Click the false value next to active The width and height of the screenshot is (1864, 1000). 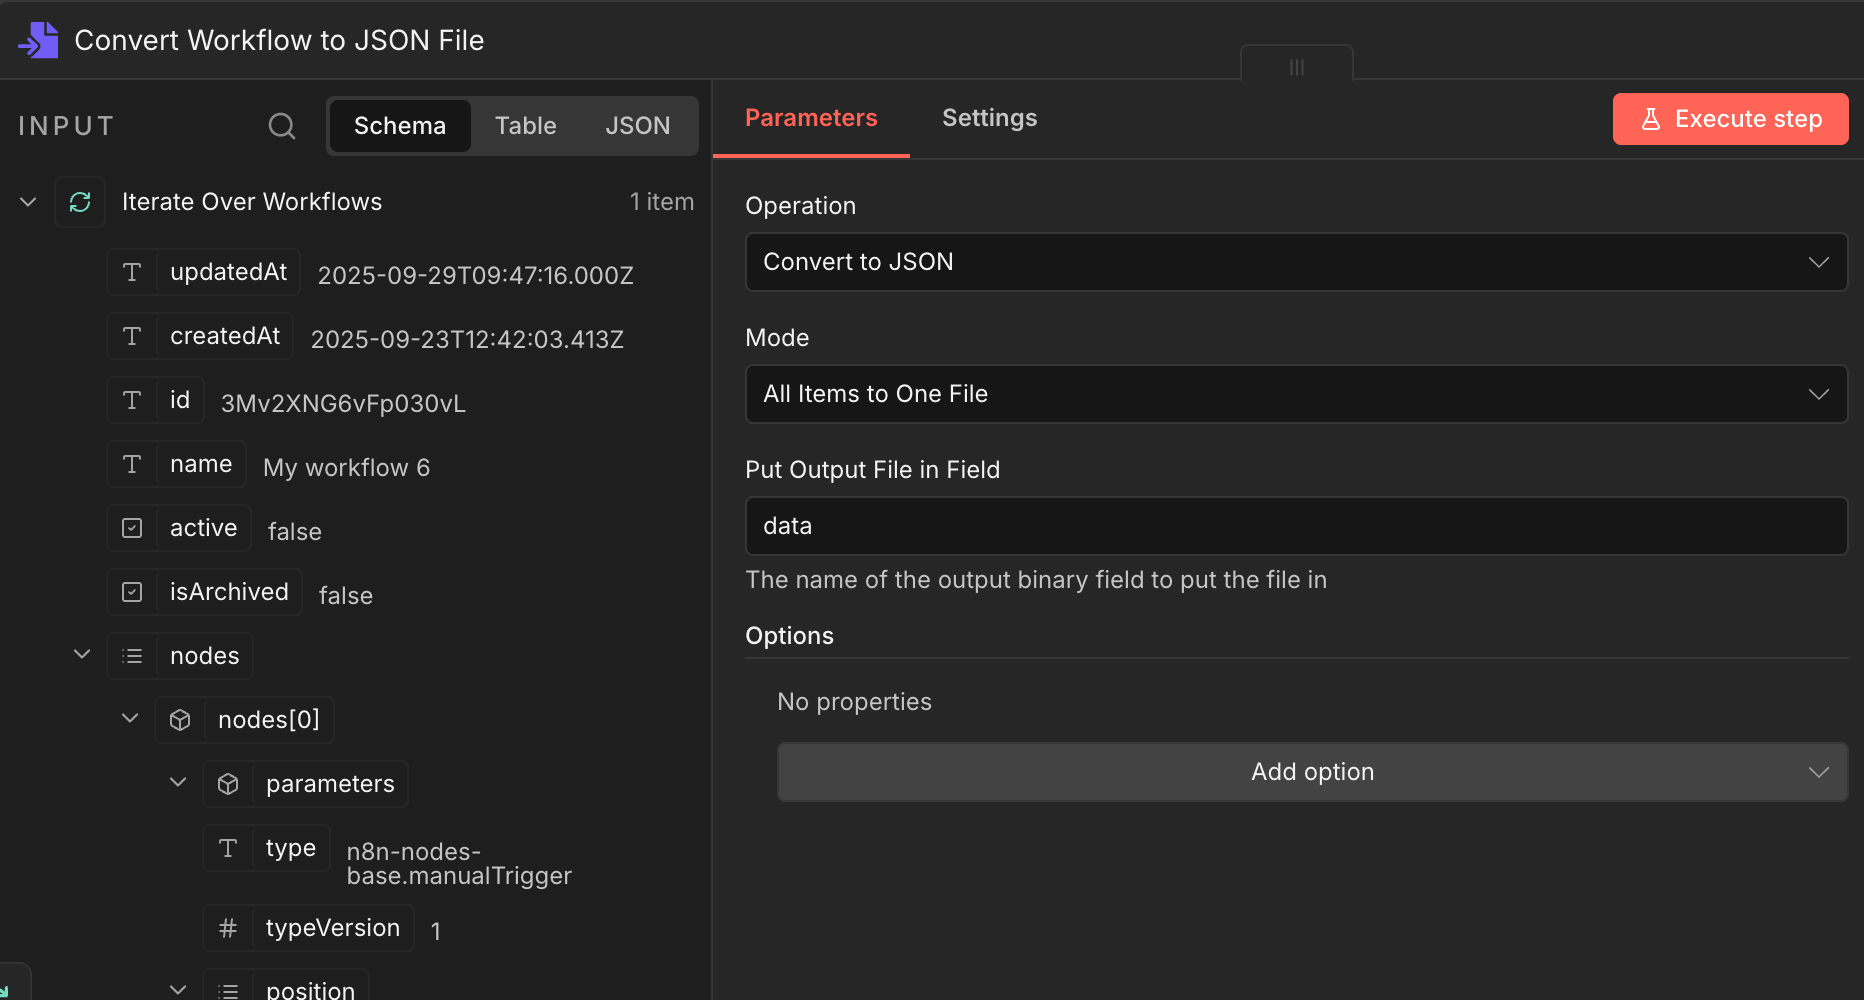[295, 532]
